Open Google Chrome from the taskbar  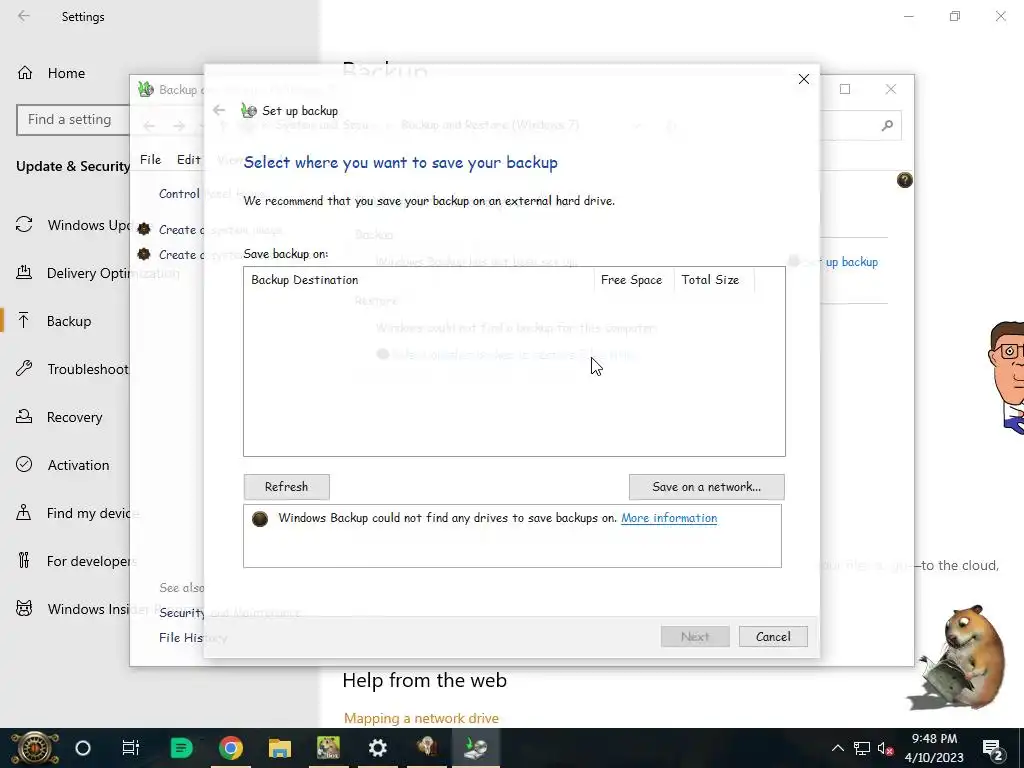click(231, 748)
